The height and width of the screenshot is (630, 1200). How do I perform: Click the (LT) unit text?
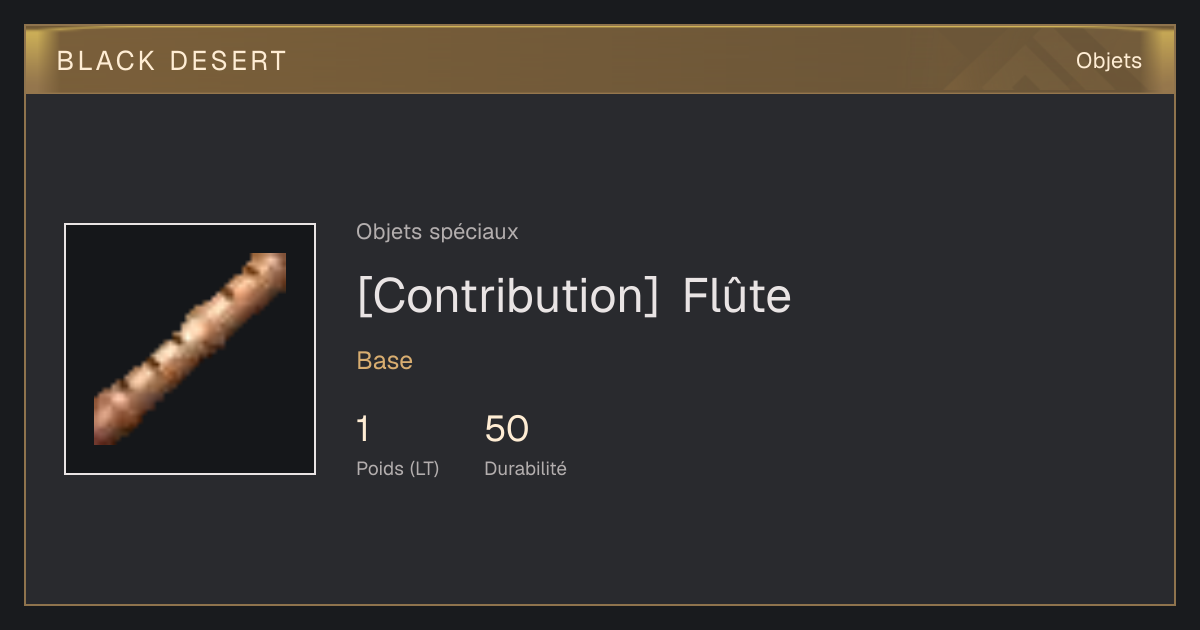[422, 468]
